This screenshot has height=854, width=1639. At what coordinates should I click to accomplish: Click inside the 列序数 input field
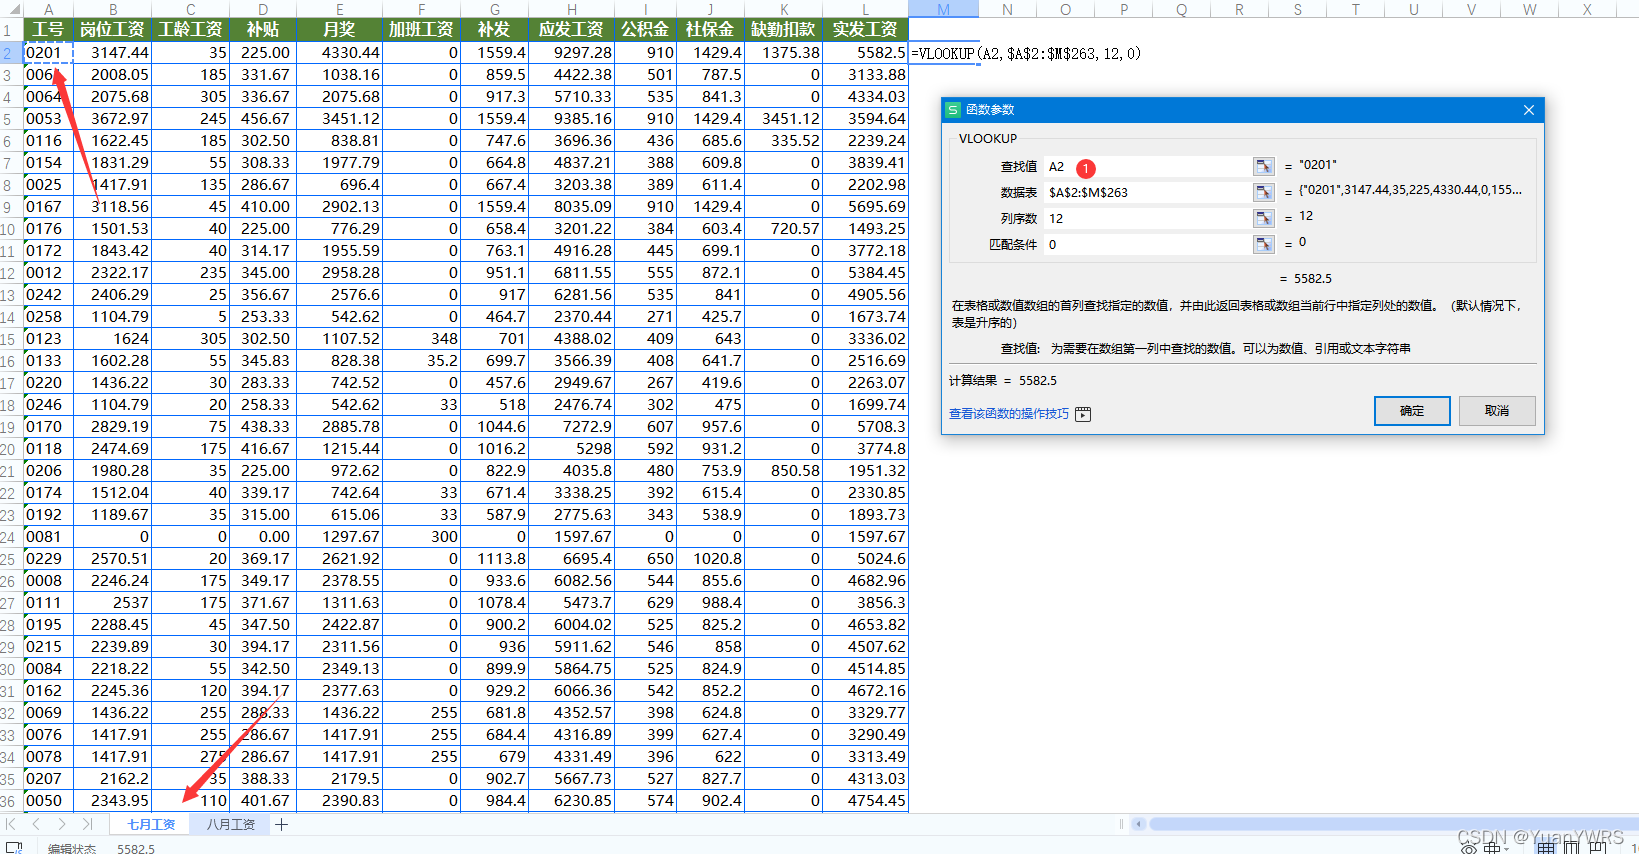pyautogui.click(x=1148, y=218)
